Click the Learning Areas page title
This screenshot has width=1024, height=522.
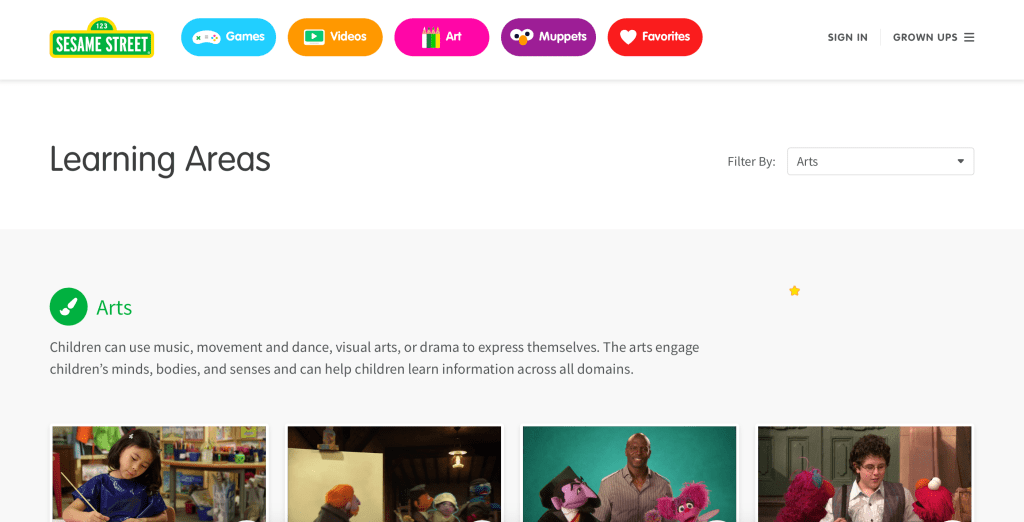(x=160, y=159)
